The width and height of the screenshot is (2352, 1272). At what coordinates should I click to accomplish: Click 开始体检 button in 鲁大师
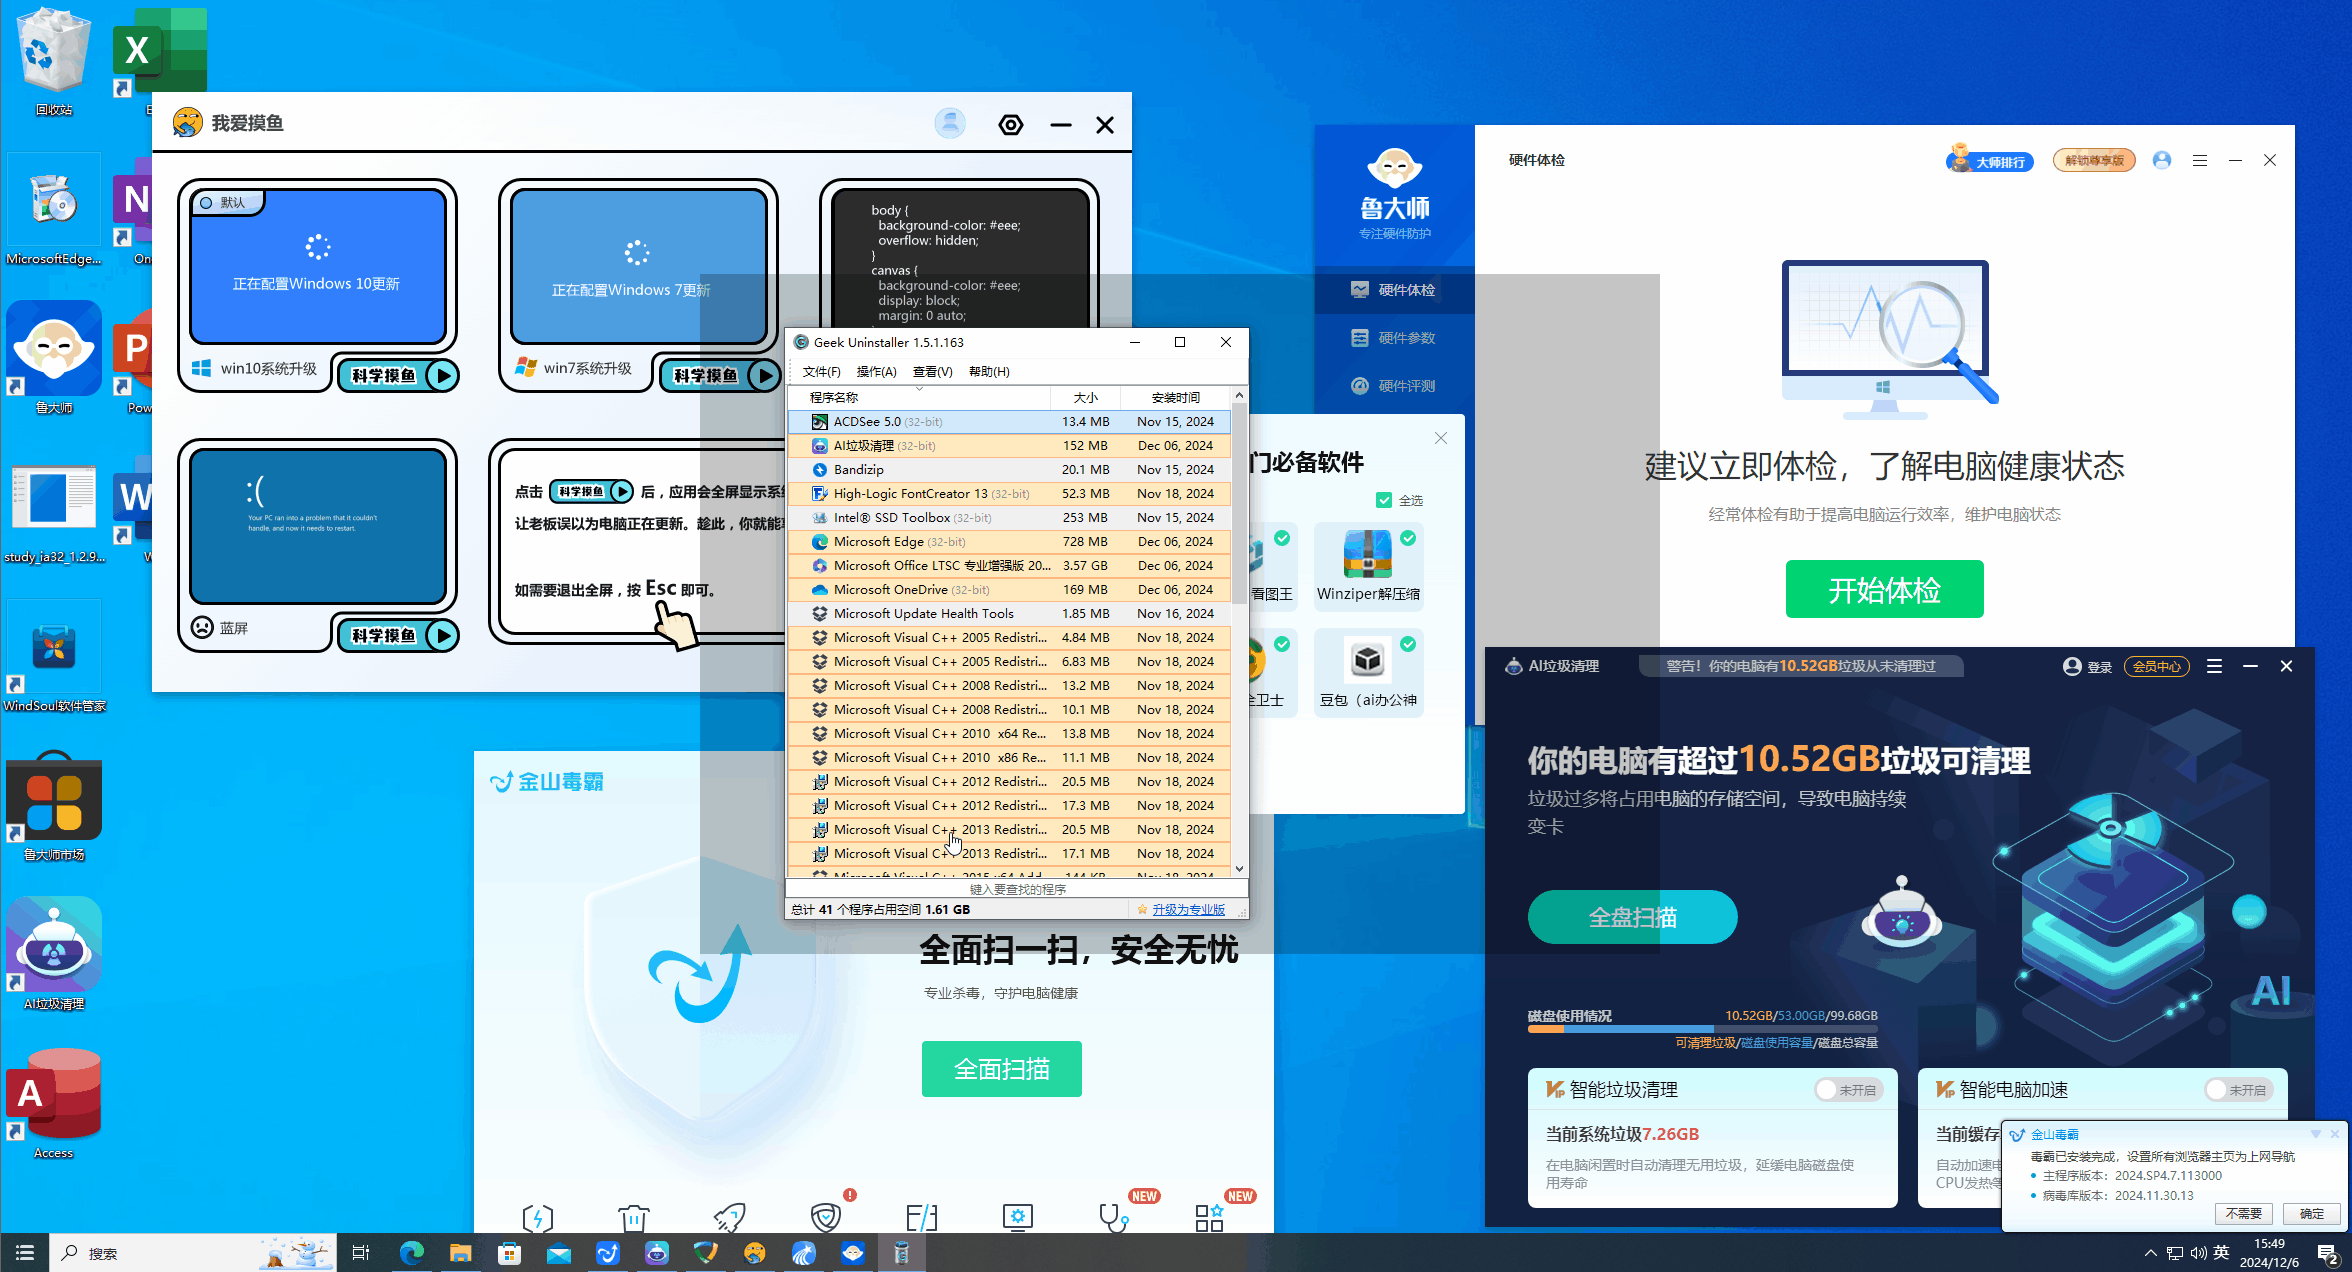1884,589
